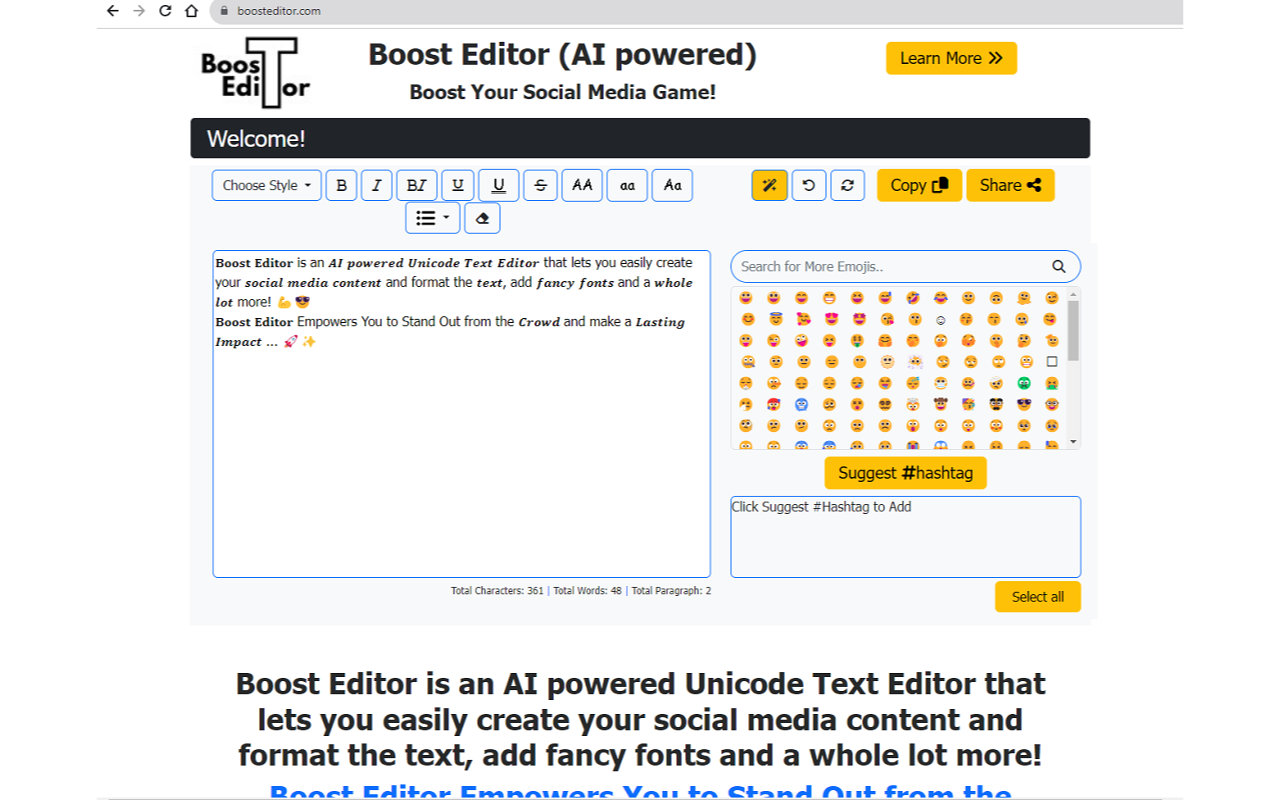Trigger the AI magic wand tool
Viewport: 1280px width, 800px height.
tap(769, 185)
